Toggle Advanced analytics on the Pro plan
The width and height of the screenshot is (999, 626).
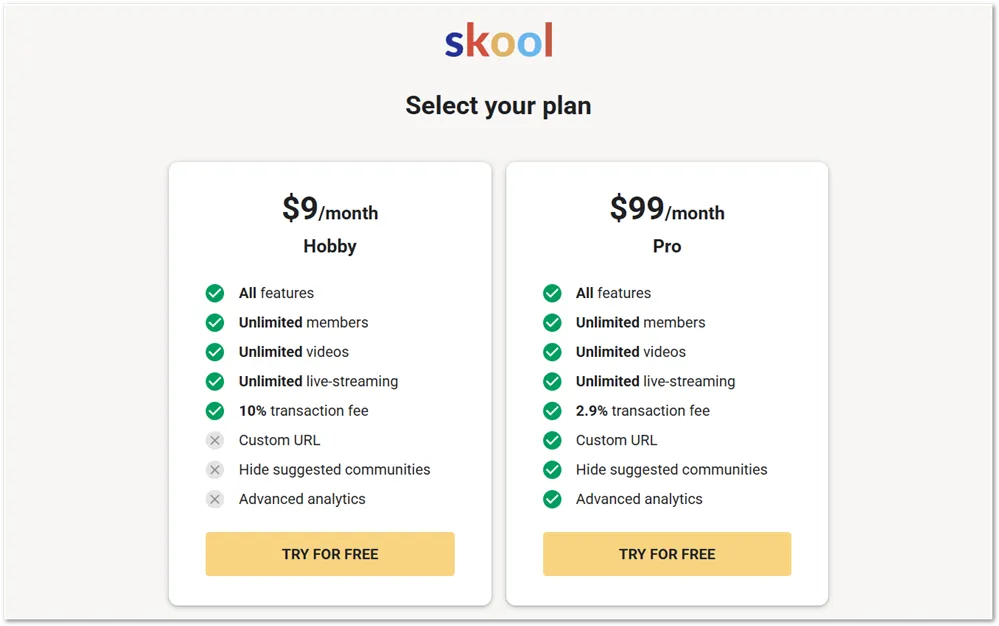click(552, 499)
